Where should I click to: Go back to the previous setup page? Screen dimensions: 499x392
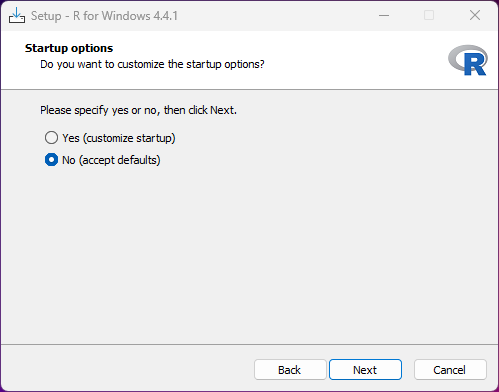click(x=290, y=370)
